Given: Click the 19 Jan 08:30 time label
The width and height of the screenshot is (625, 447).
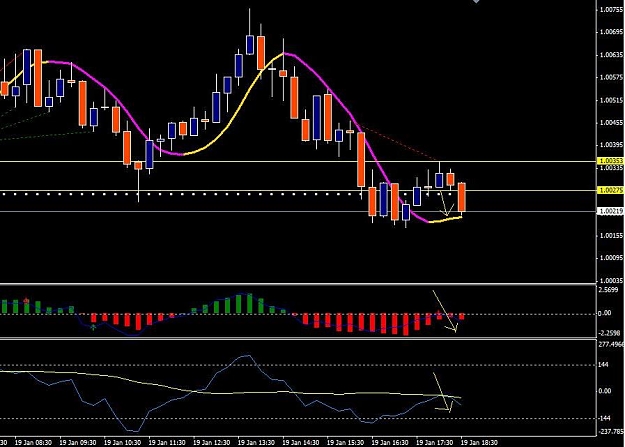Looking at the screenshot, I should 33,443.
